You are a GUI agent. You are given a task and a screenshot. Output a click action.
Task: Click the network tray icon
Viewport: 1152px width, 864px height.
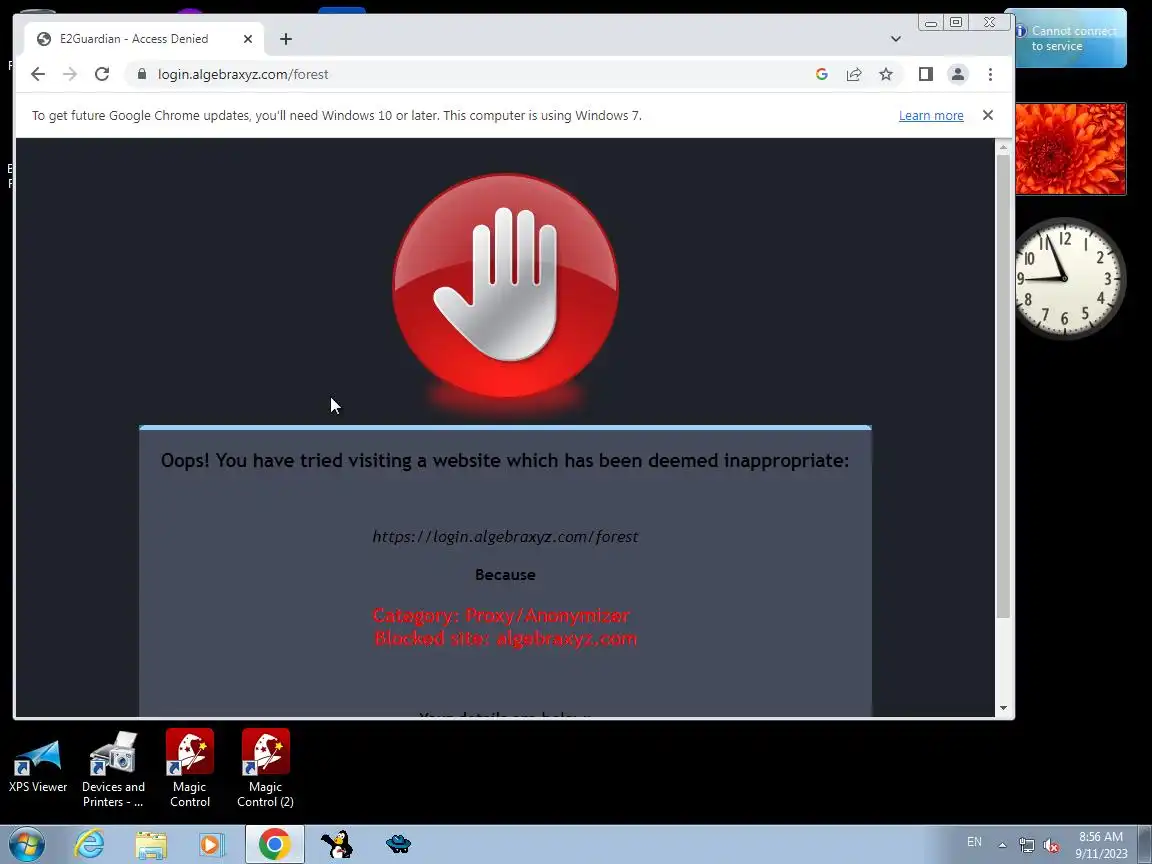tap(1026, 846)
